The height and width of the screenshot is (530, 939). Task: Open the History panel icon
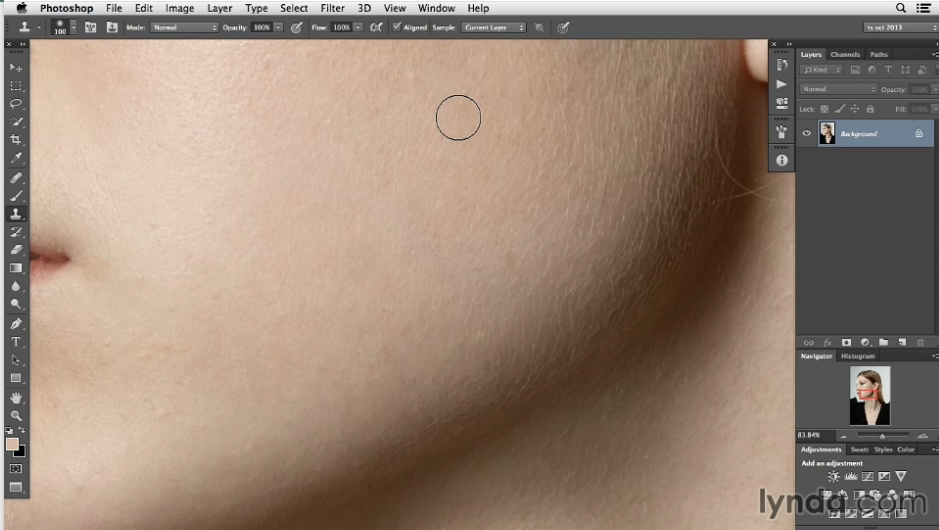[782, 65]
